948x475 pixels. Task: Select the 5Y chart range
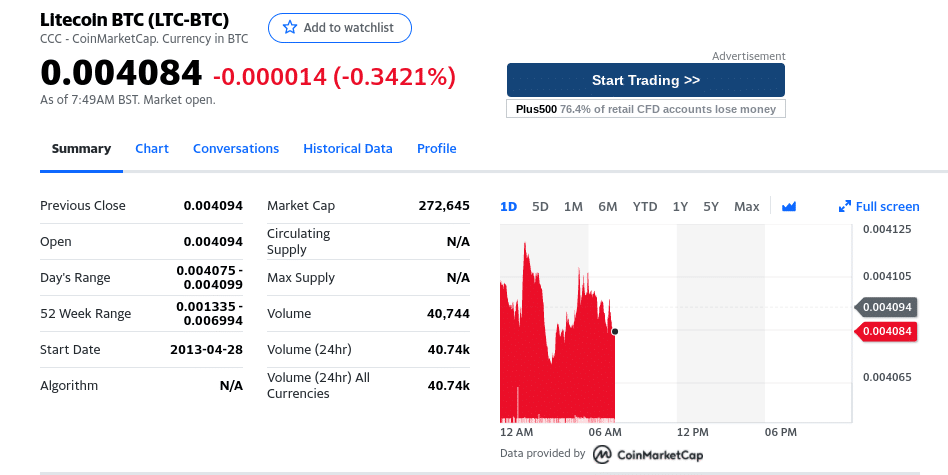tap(711, 207)
